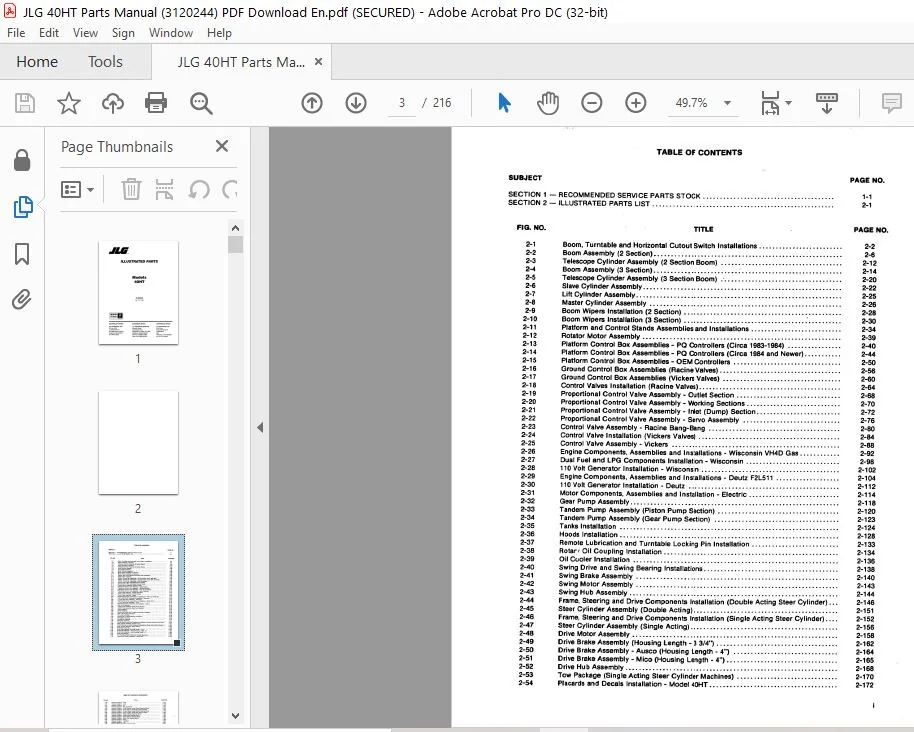
Task: Switch to the Tools tab
Action: click(105, 62)
